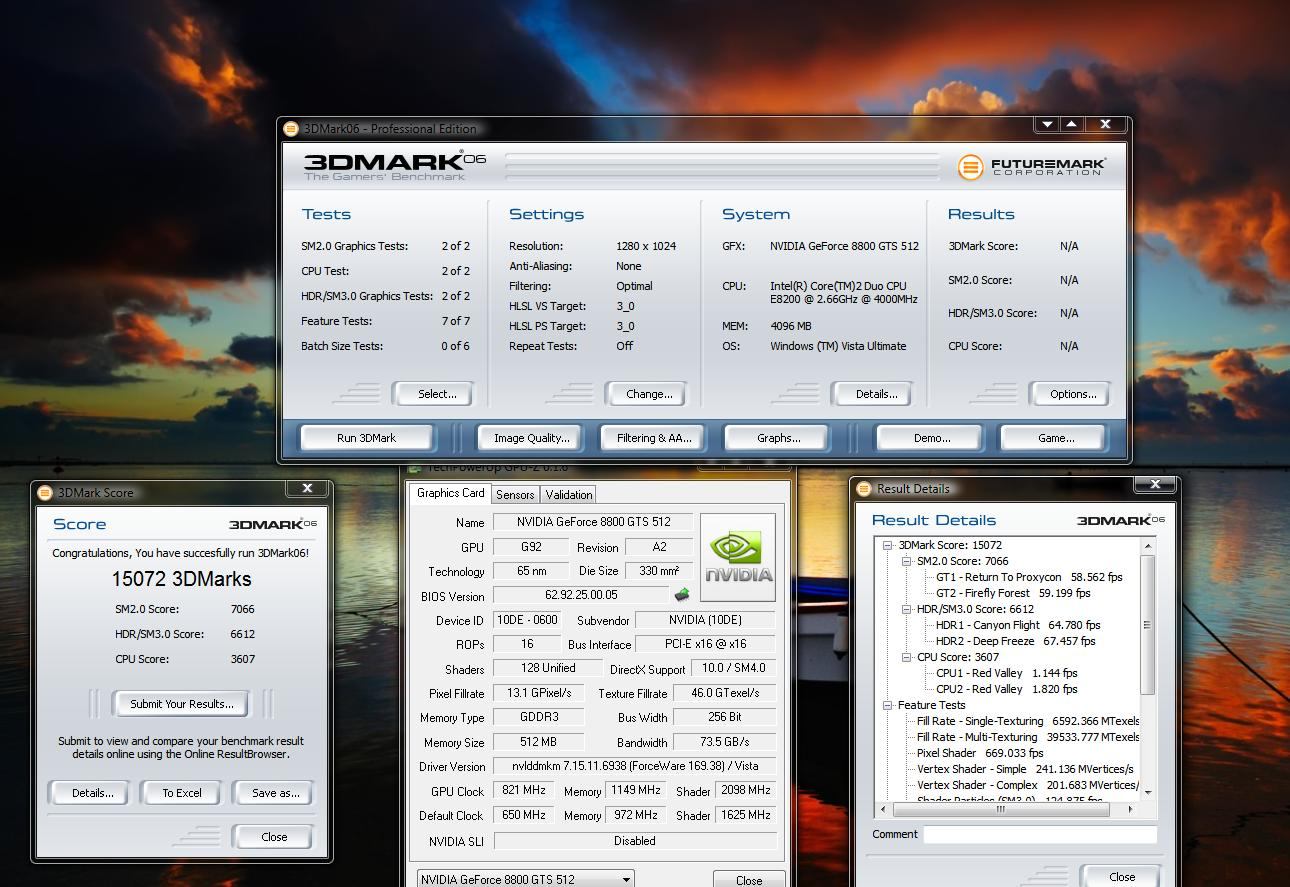Click the Save as... button
Viewport: 1290px width, 887px height.
pos(275,793)
